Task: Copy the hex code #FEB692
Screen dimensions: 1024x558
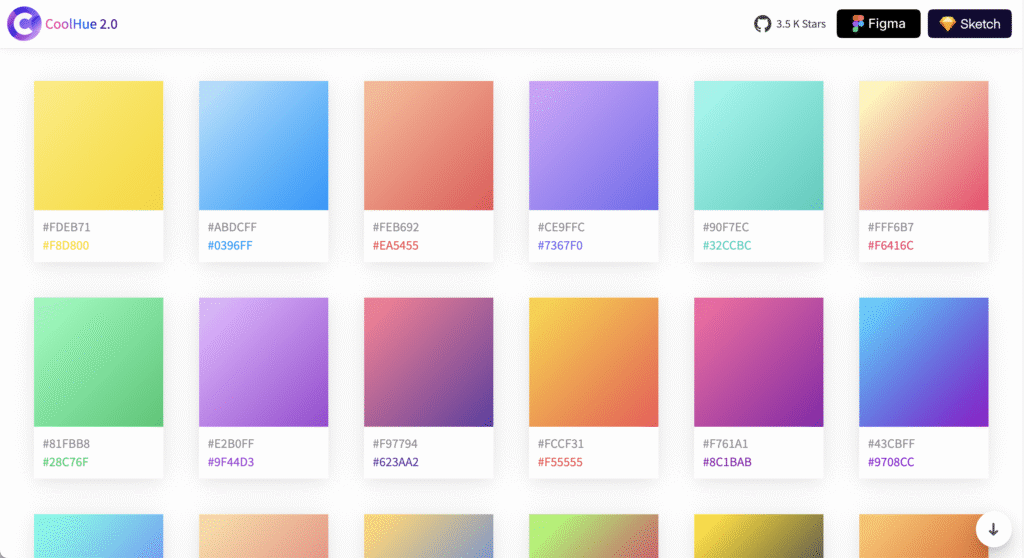Action: (396, 227)
